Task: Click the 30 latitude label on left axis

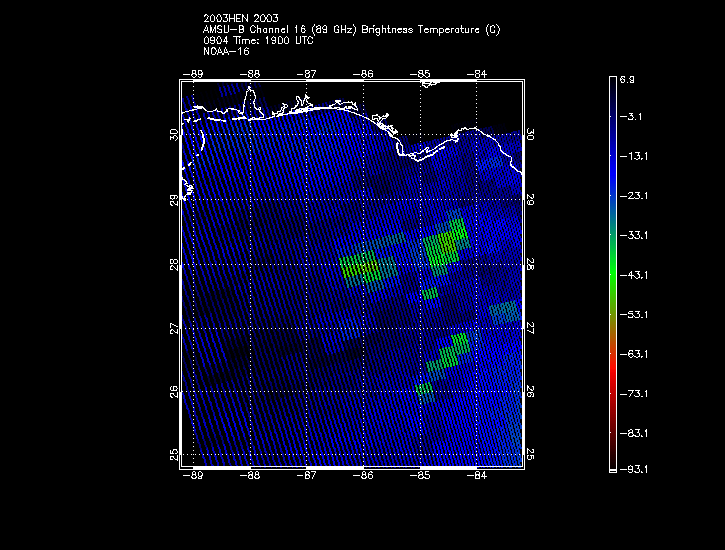Action: pyautogui.click(x=174, y=134)
